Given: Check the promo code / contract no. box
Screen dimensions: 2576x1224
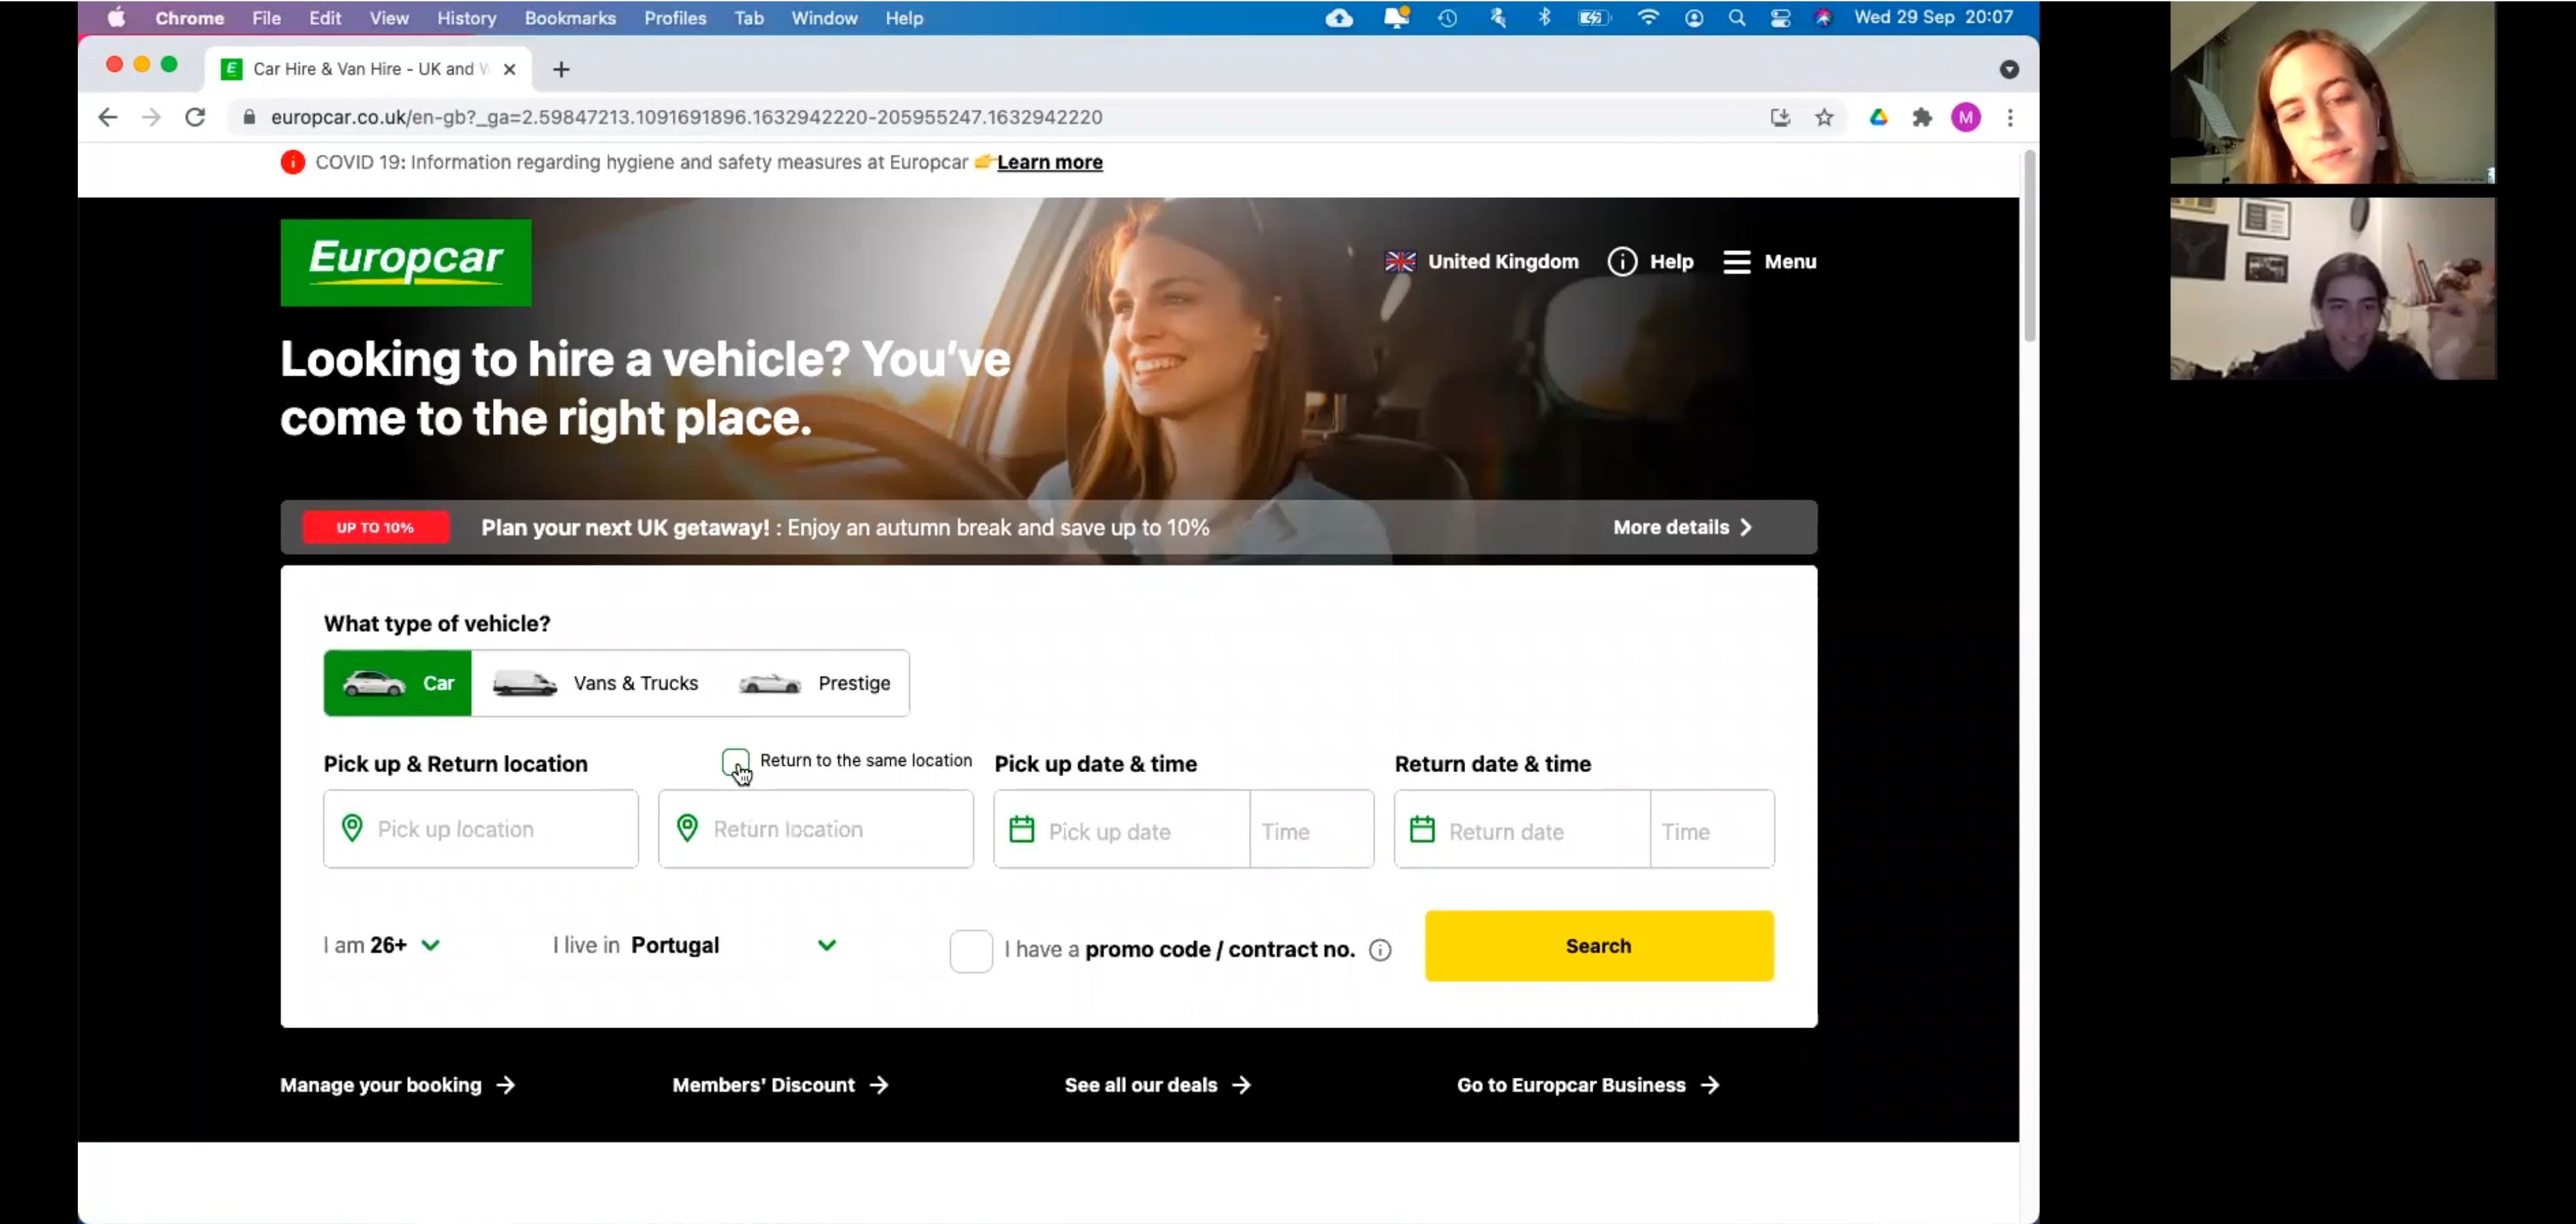Looking at the screenshot, I should [970, 950].
